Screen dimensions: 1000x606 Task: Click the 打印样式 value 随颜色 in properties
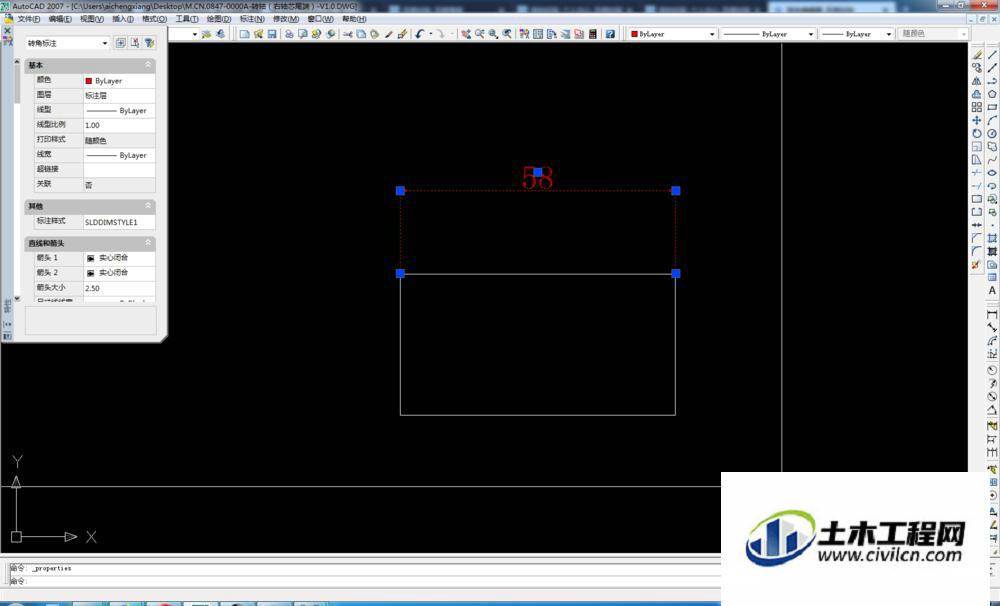pos(119,140)
